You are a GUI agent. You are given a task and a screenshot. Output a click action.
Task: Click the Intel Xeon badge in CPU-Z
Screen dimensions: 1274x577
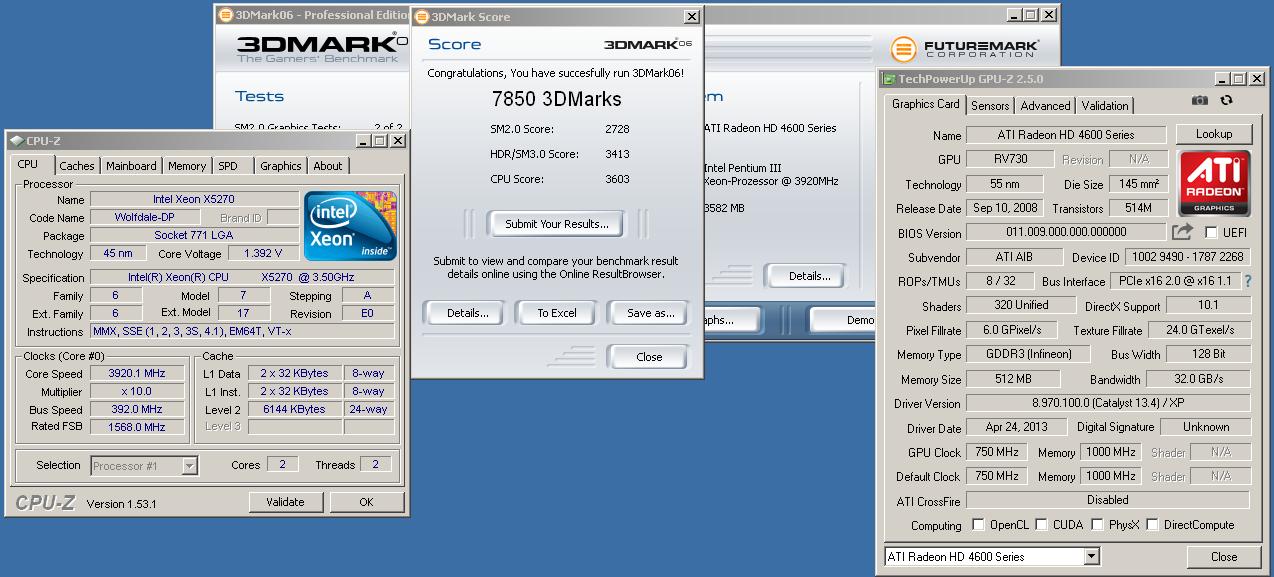point(349,224)
